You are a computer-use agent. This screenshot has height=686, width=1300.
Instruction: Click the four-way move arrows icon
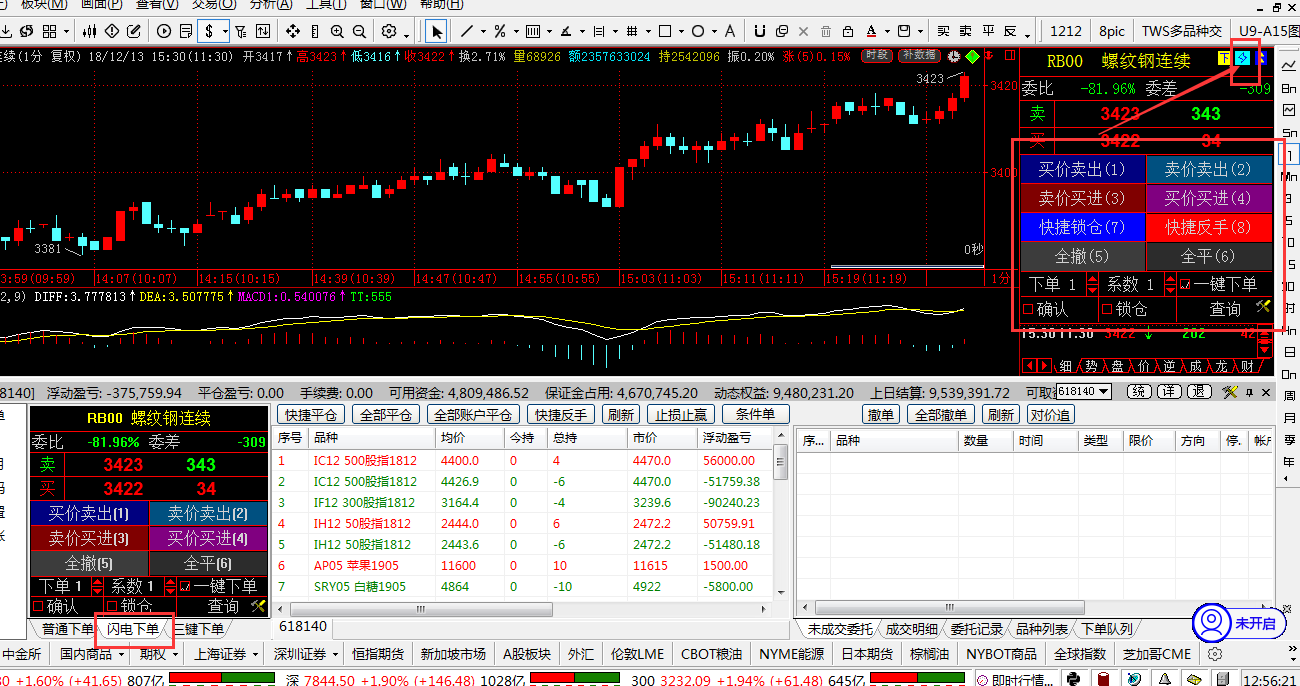point(293,31)
